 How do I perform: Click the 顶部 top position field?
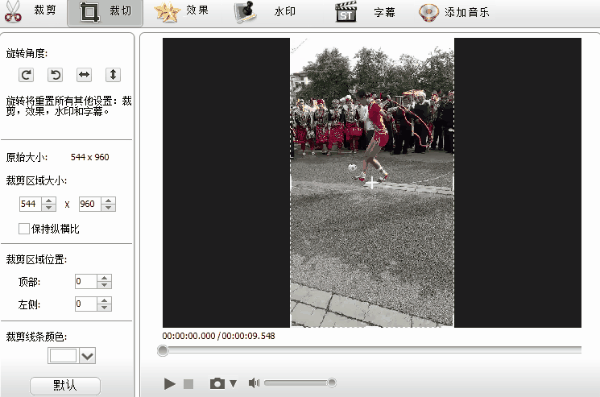tap(86, 281)
